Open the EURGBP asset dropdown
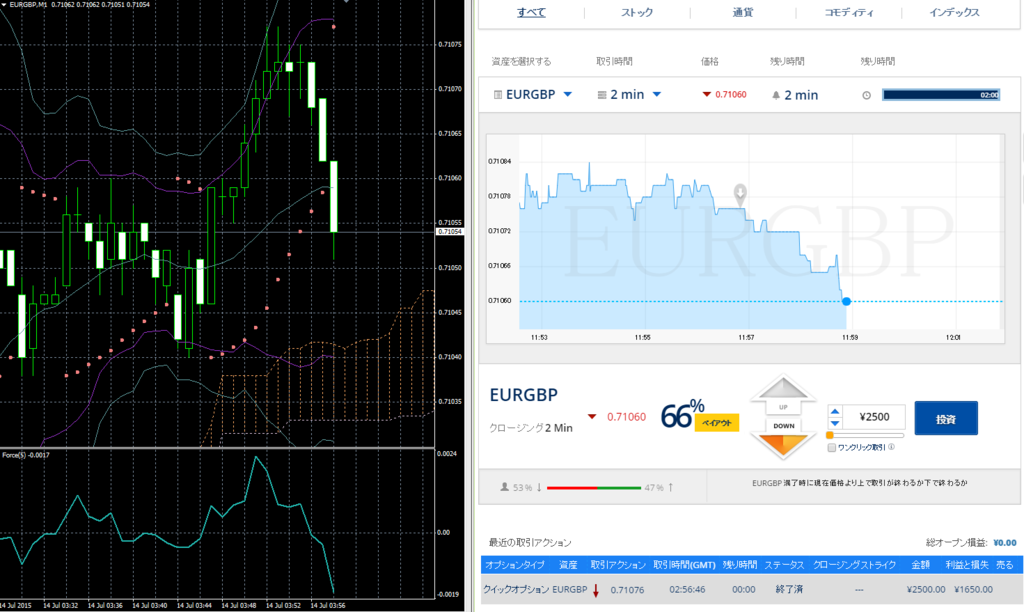Screen dimensions: 1024x612 coord(568,95)
